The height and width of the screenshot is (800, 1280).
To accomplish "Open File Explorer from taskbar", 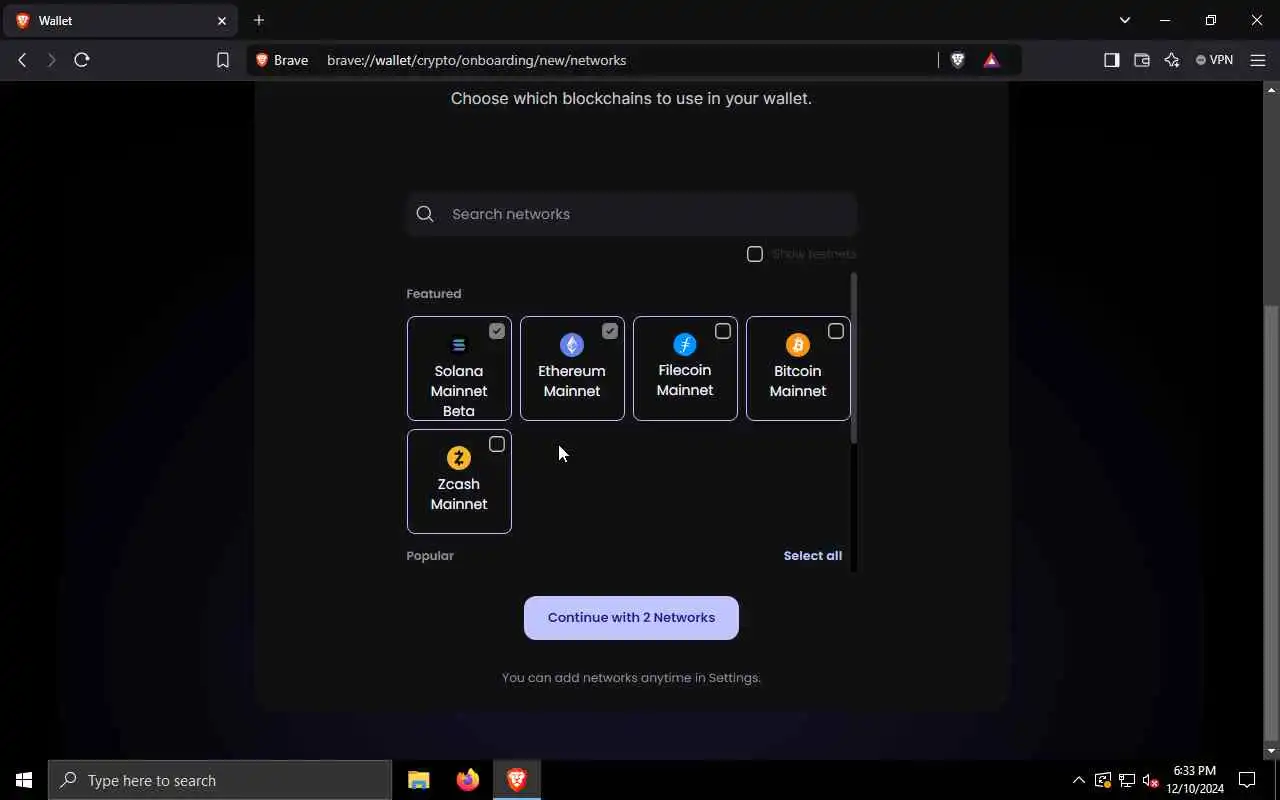I will pos(419,780).
